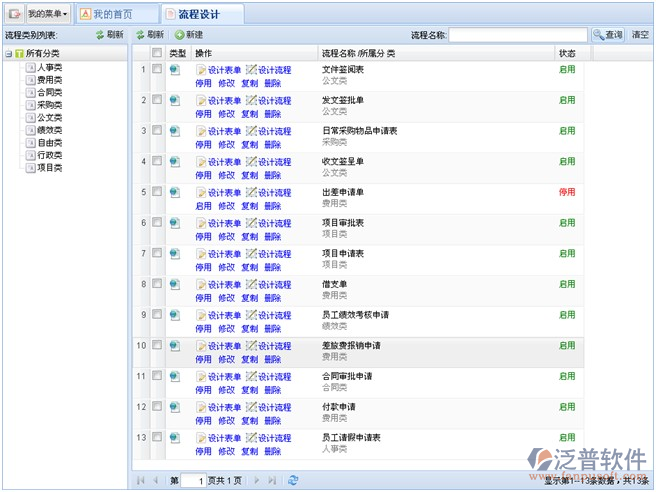Viewport: 657px width, 492px height.
Task: Check the select-all checkbox in the table header
Action: point(156,52)
